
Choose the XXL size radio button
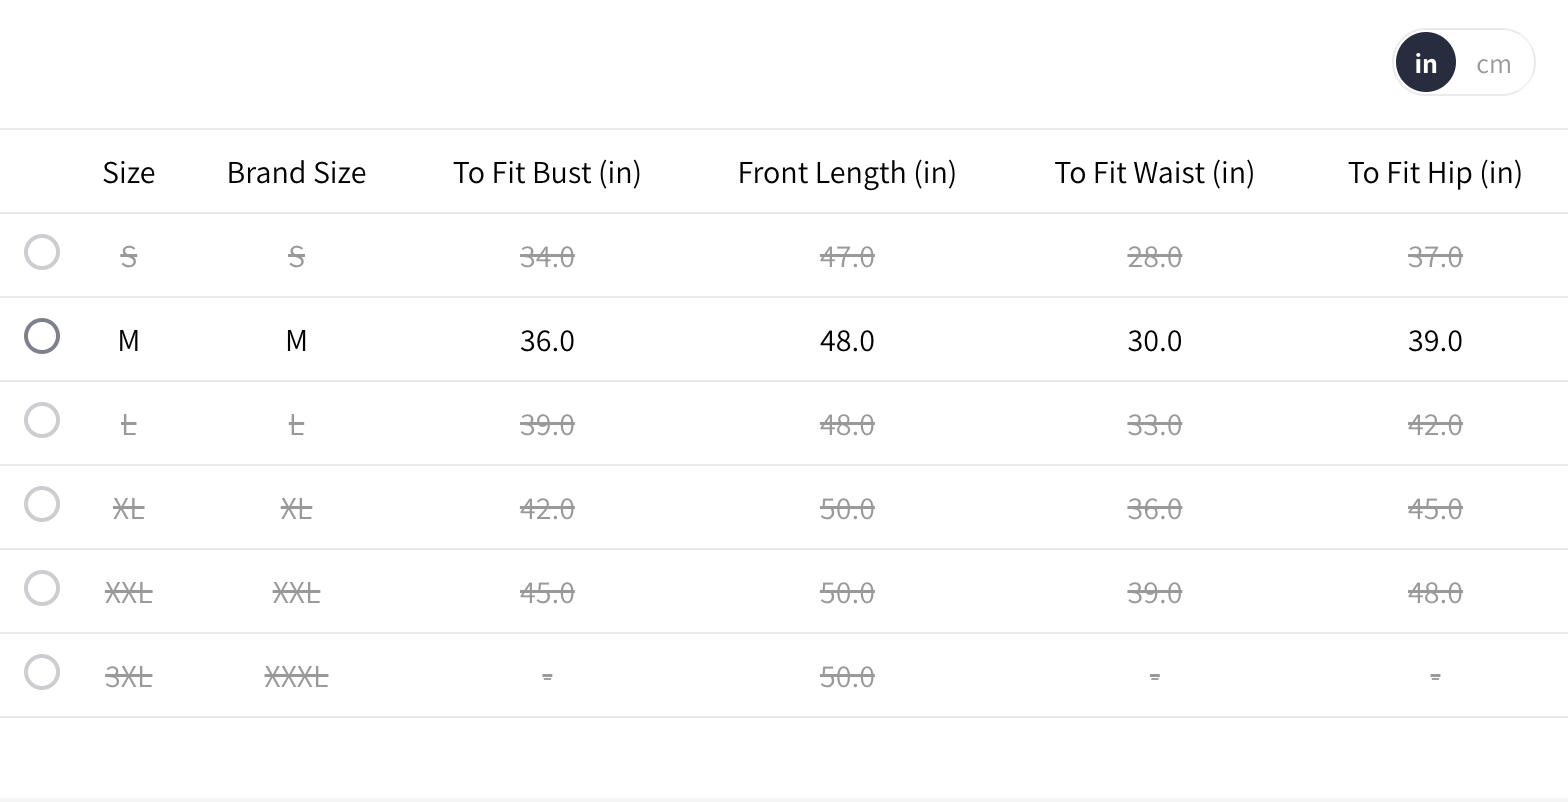point(42,588)
